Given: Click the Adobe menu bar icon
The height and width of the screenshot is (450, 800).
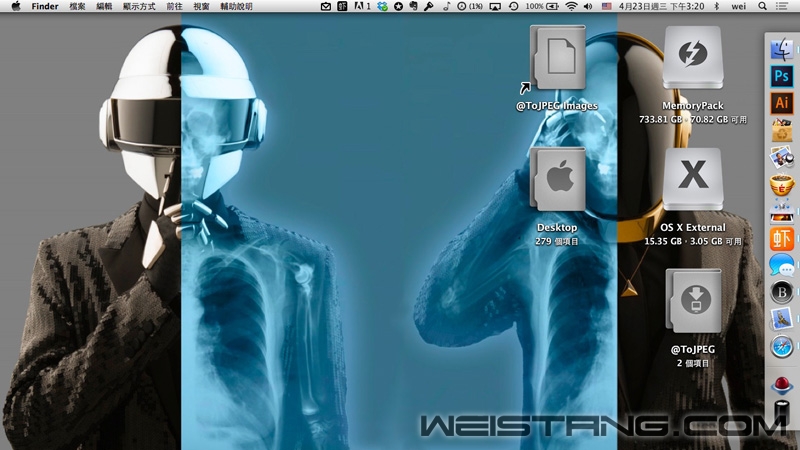Looking at the screenshot, I should tap(362, 6).
